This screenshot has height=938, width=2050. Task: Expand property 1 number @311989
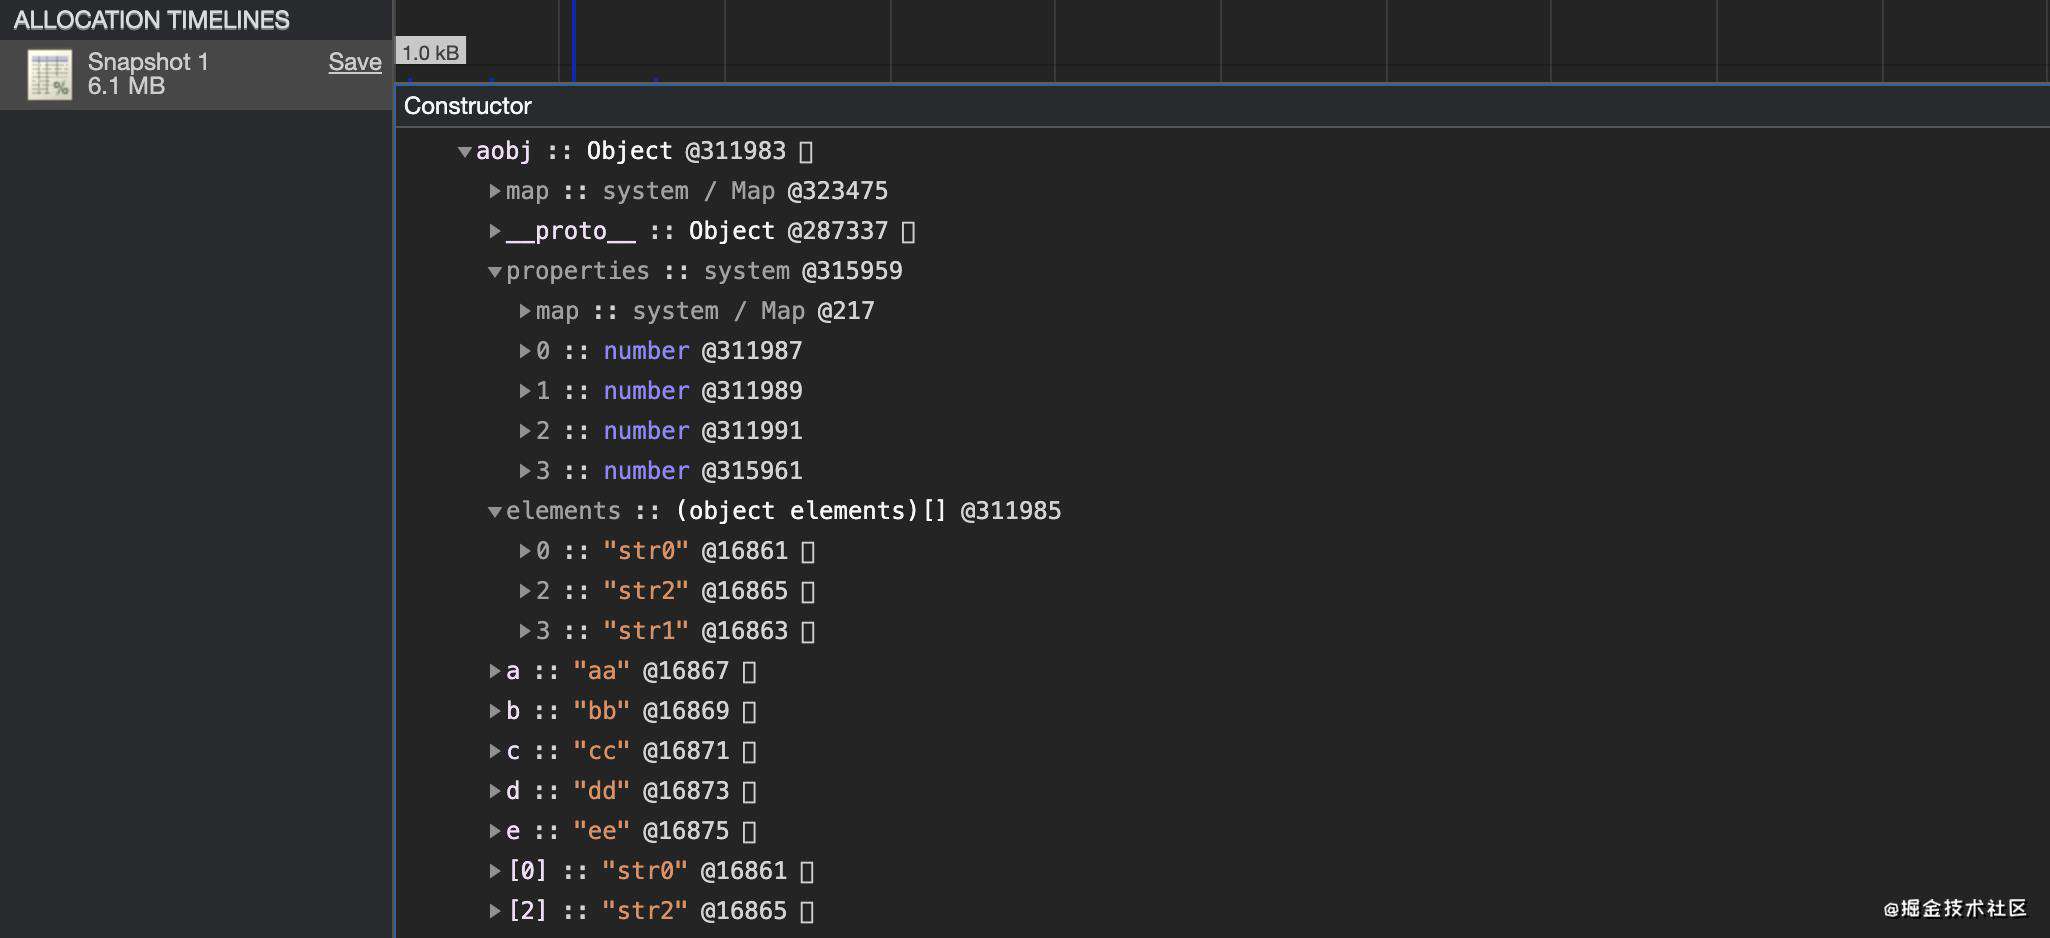[x=525, y=391]
